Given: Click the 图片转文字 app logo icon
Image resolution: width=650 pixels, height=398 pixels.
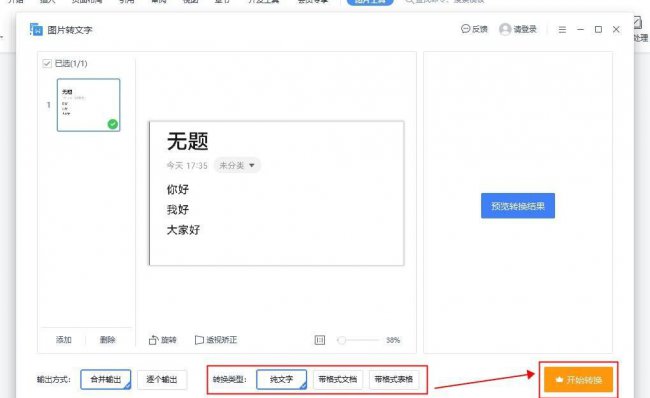Looking at the screenshot, I should pyautogui.click(x=36, y=29).
